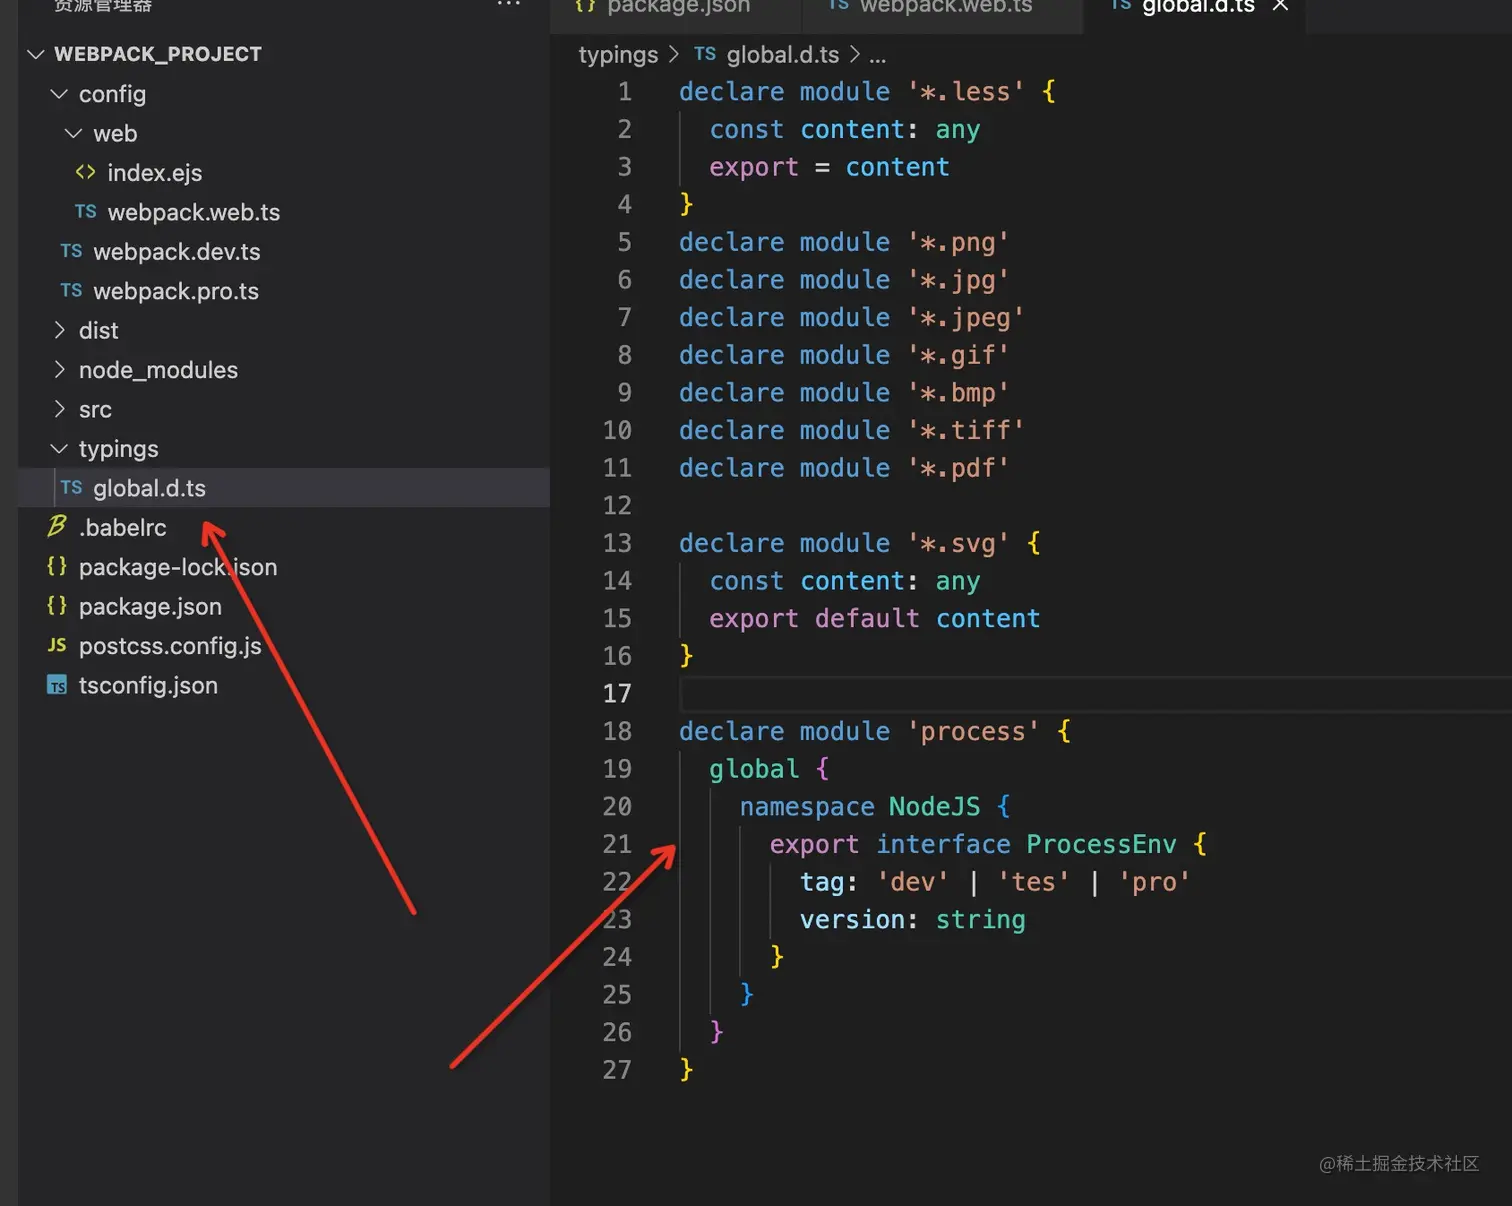The width and height of the screenshot is (1512, 1206).
Task: Click the '*.pdf' module string
Action: 958,468
